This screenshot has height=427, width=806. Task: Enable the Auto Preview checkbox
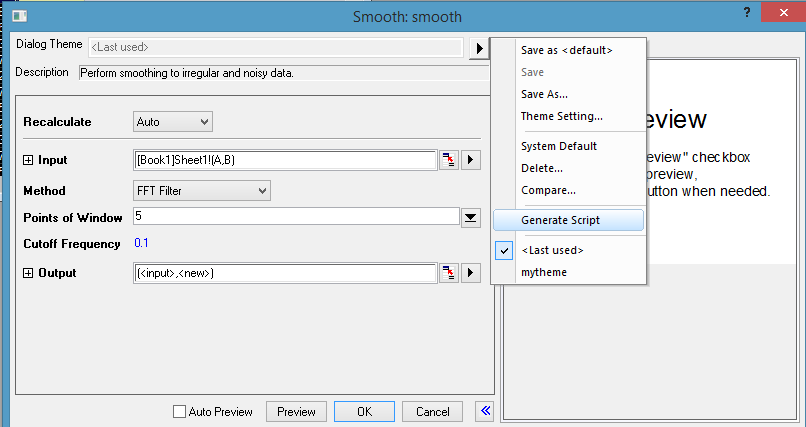[180, 411]
